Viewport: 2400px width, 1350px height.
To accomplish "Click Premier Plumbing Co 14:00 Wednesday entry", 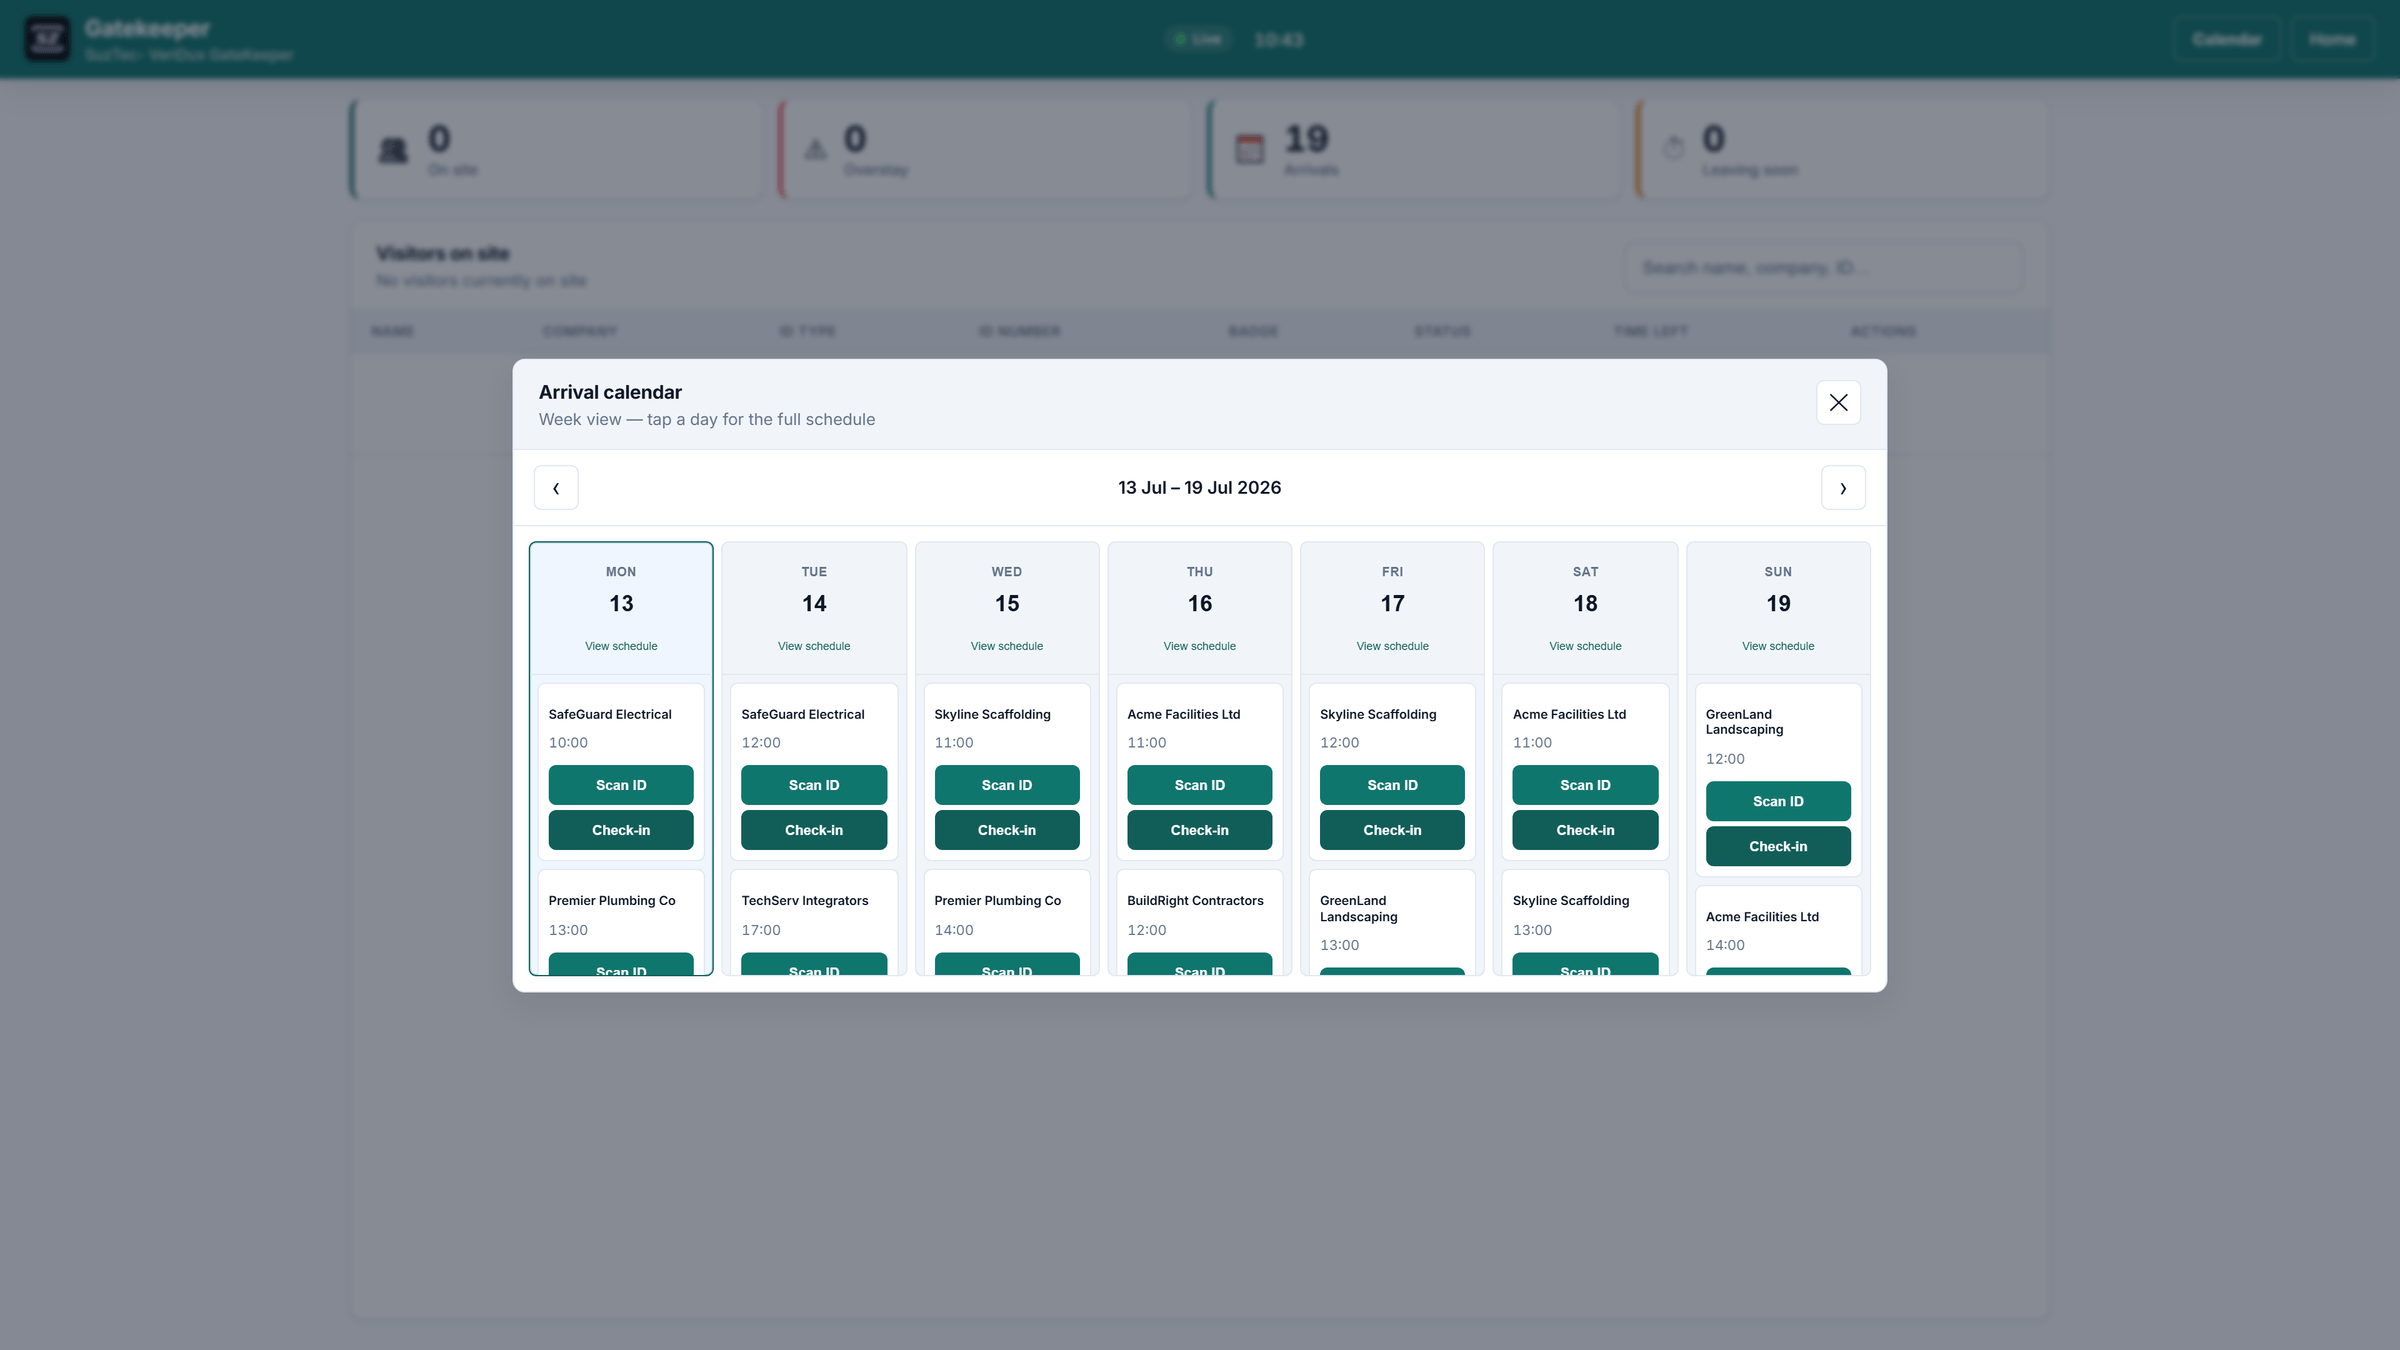I will coord(1007,922).
